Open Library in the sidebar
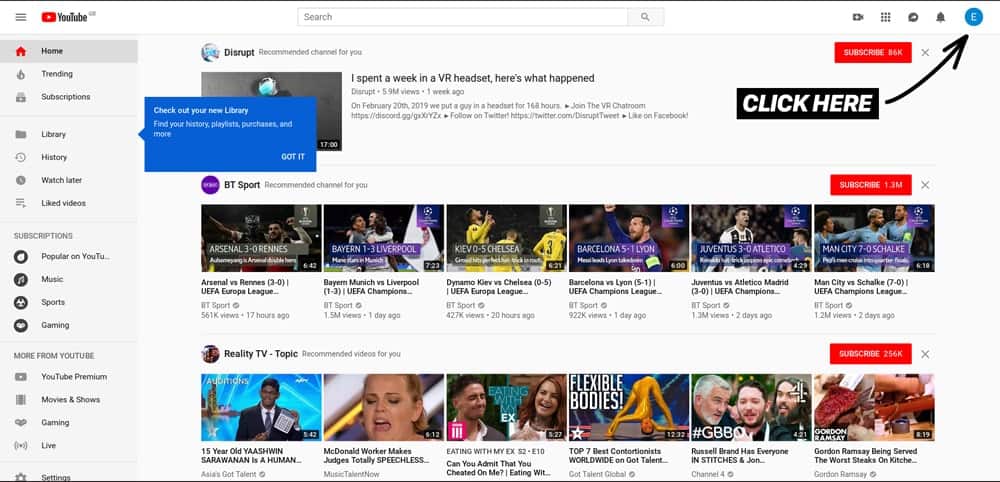 [69, 135]
